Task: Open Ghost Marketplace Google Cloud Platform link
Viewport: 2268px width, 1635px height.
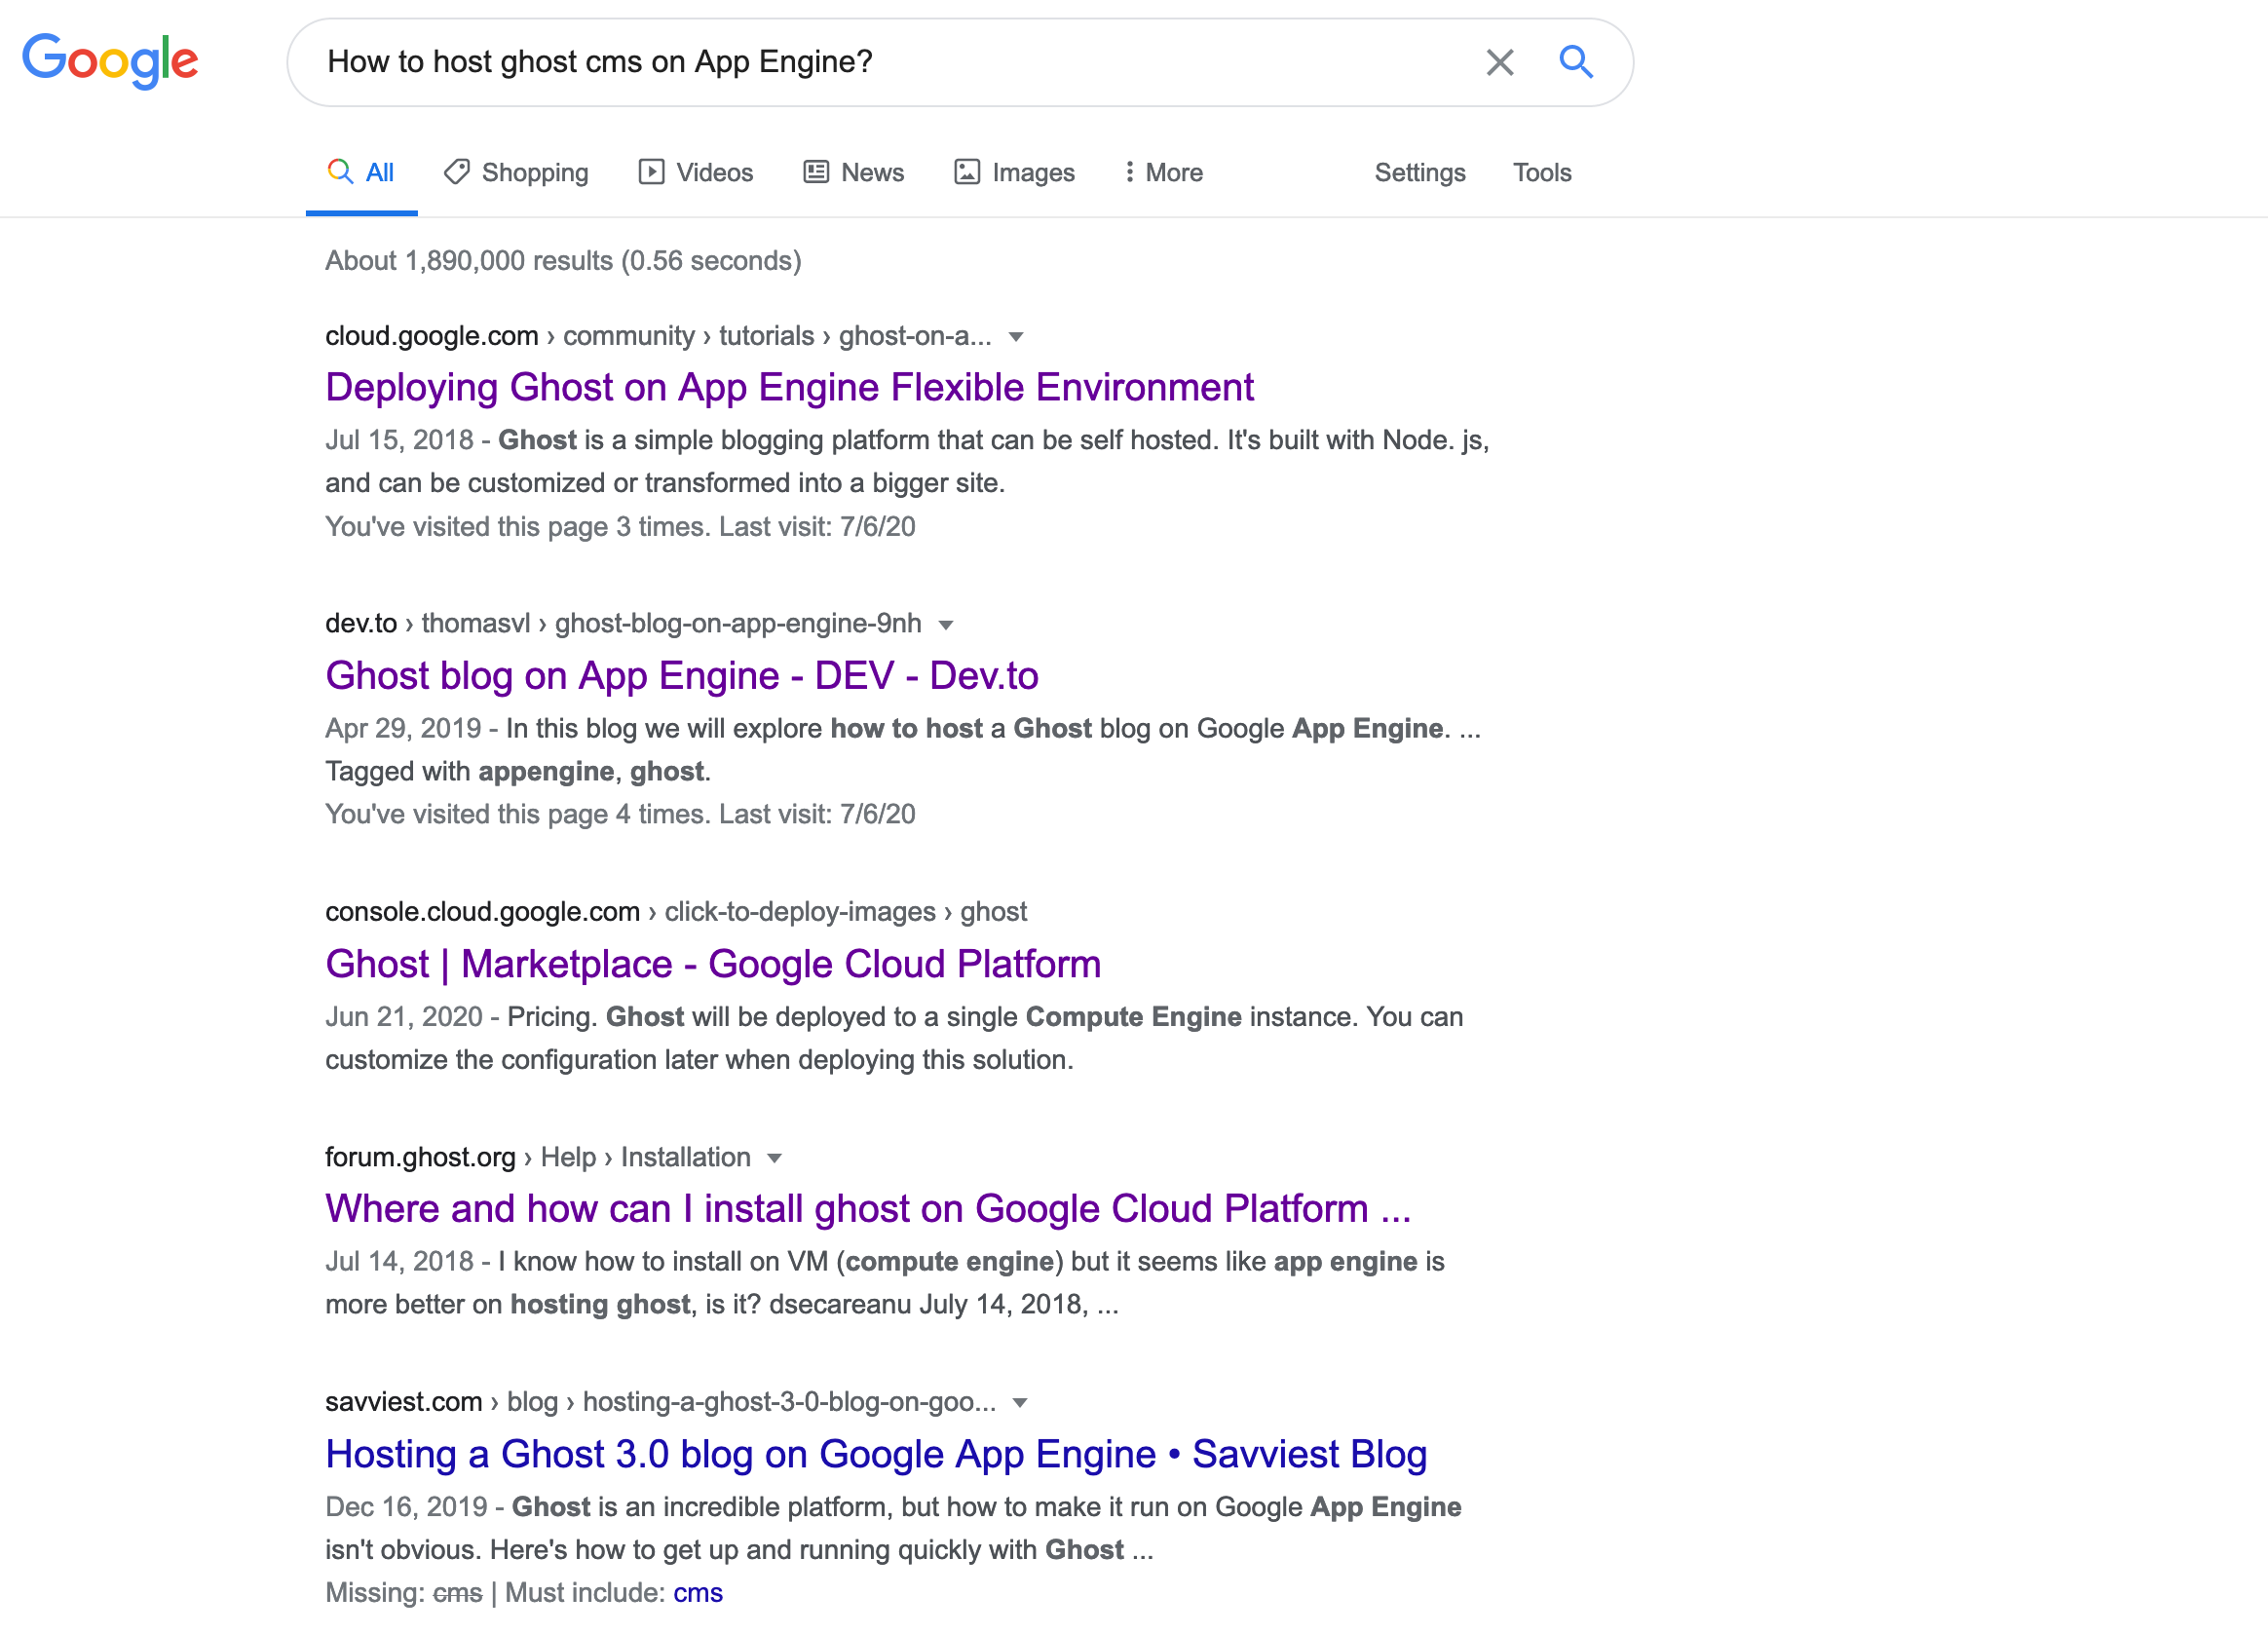Action: (712, 964)
